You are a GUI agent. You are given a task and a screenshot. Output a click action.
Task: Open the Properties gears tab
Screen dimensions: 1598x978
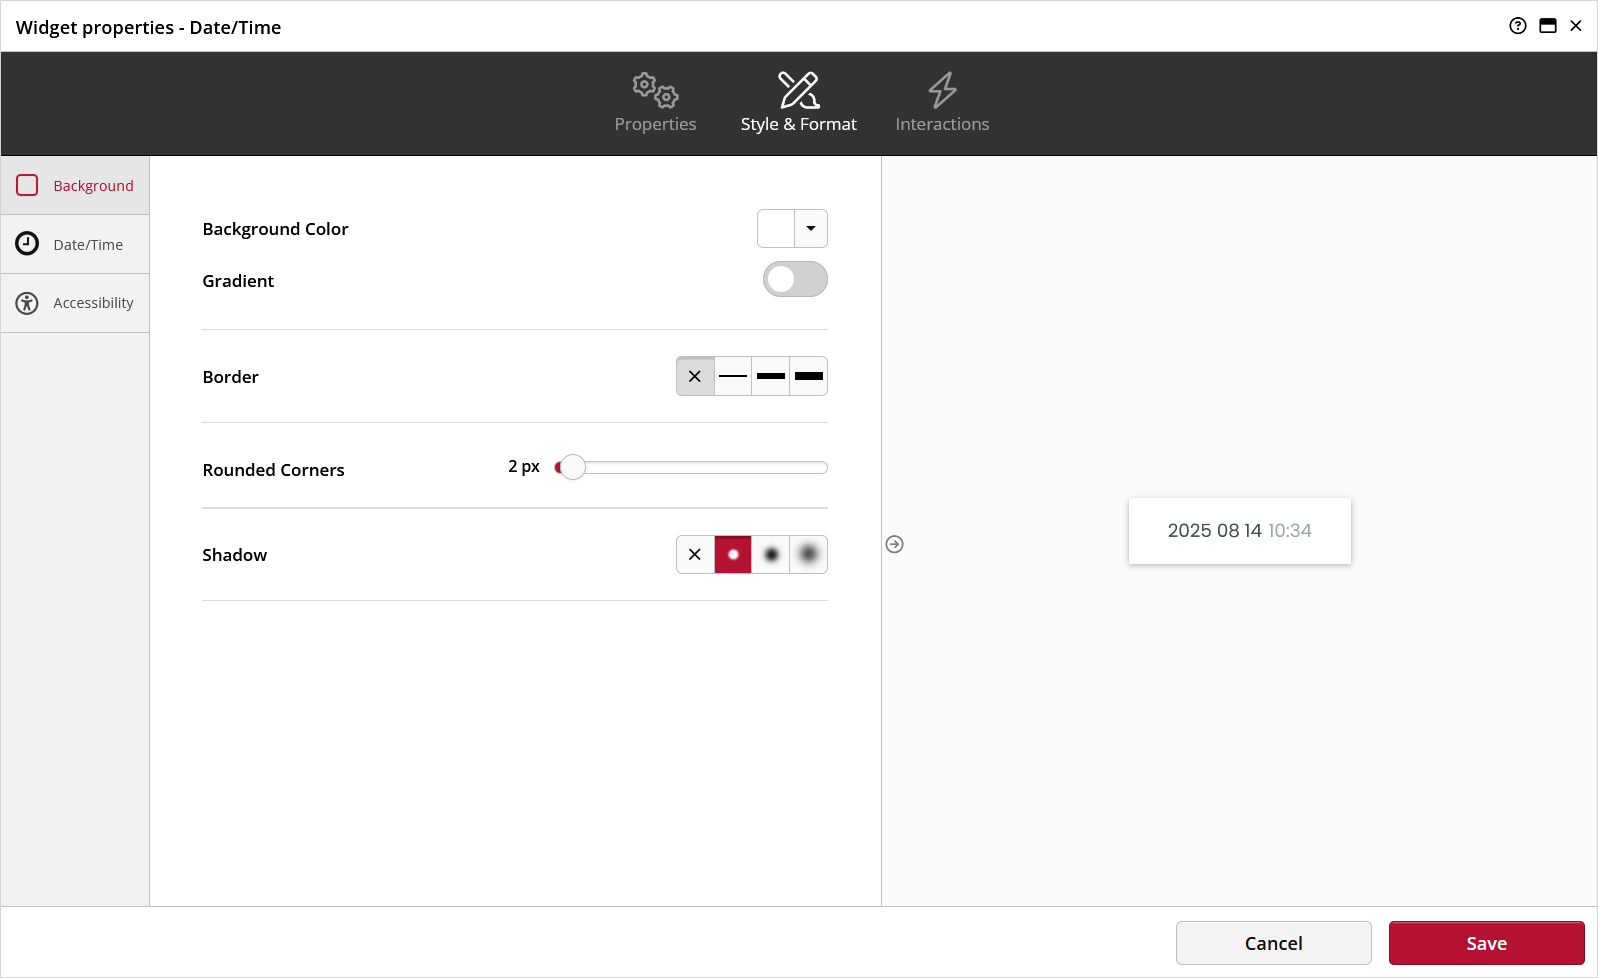(655, 103)
